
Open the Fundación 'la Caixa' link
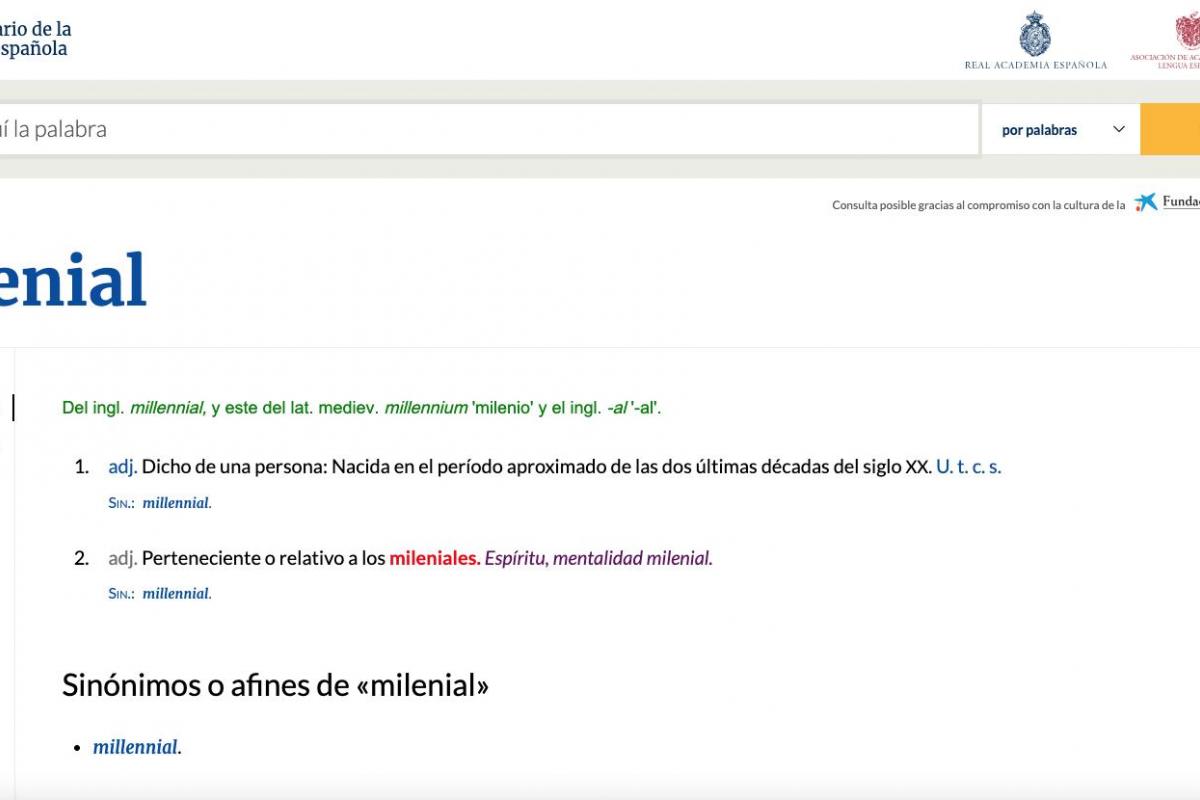(1181, 202)
